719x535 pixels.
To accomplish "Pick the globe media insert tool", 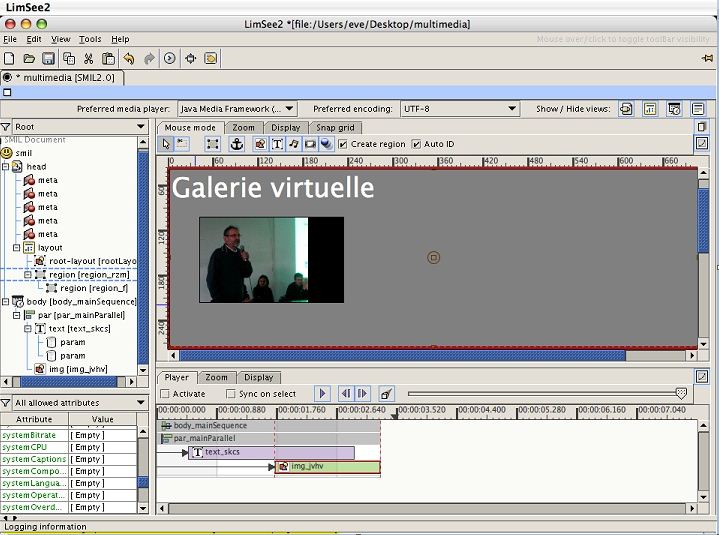I will point(326,144).
